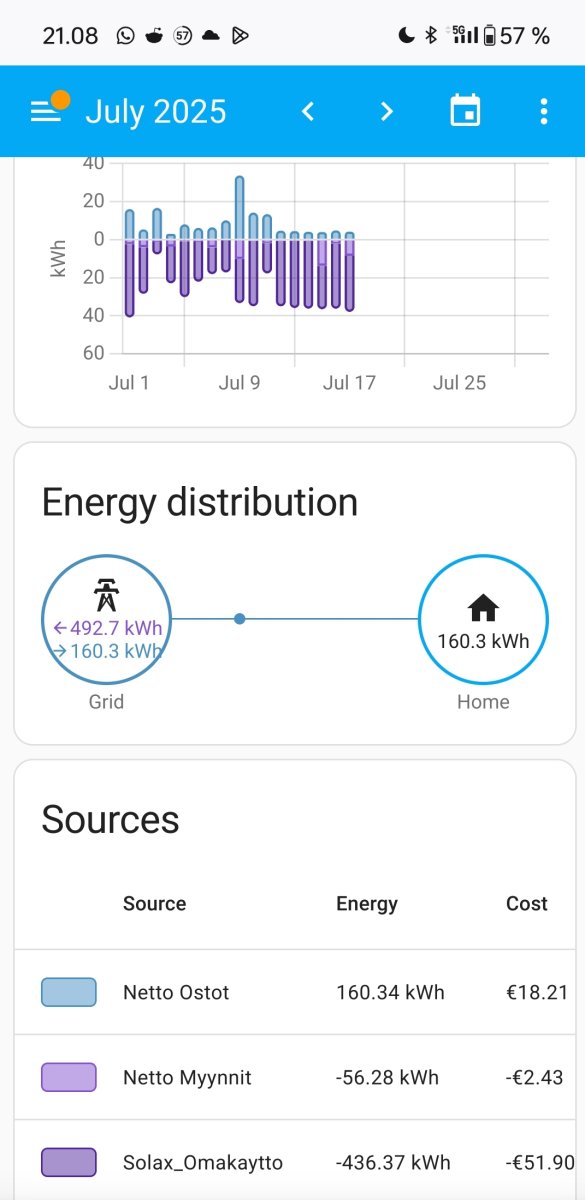Open the sidebar hamburger menu
Screen dimensions: 585x1200
click(x=47, y=111)
